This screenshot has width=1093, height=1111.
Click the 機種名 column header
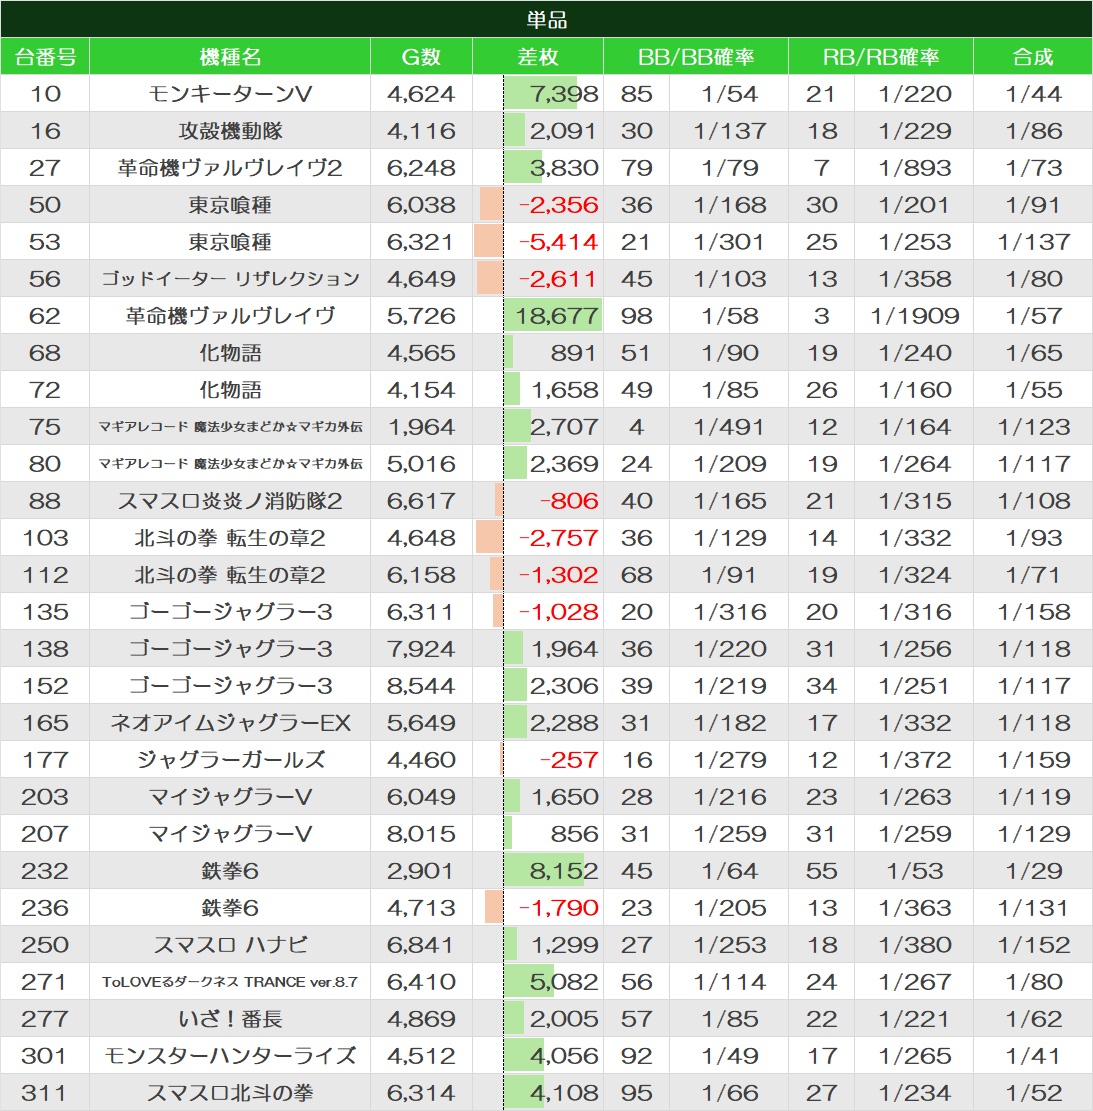[230, 57]
